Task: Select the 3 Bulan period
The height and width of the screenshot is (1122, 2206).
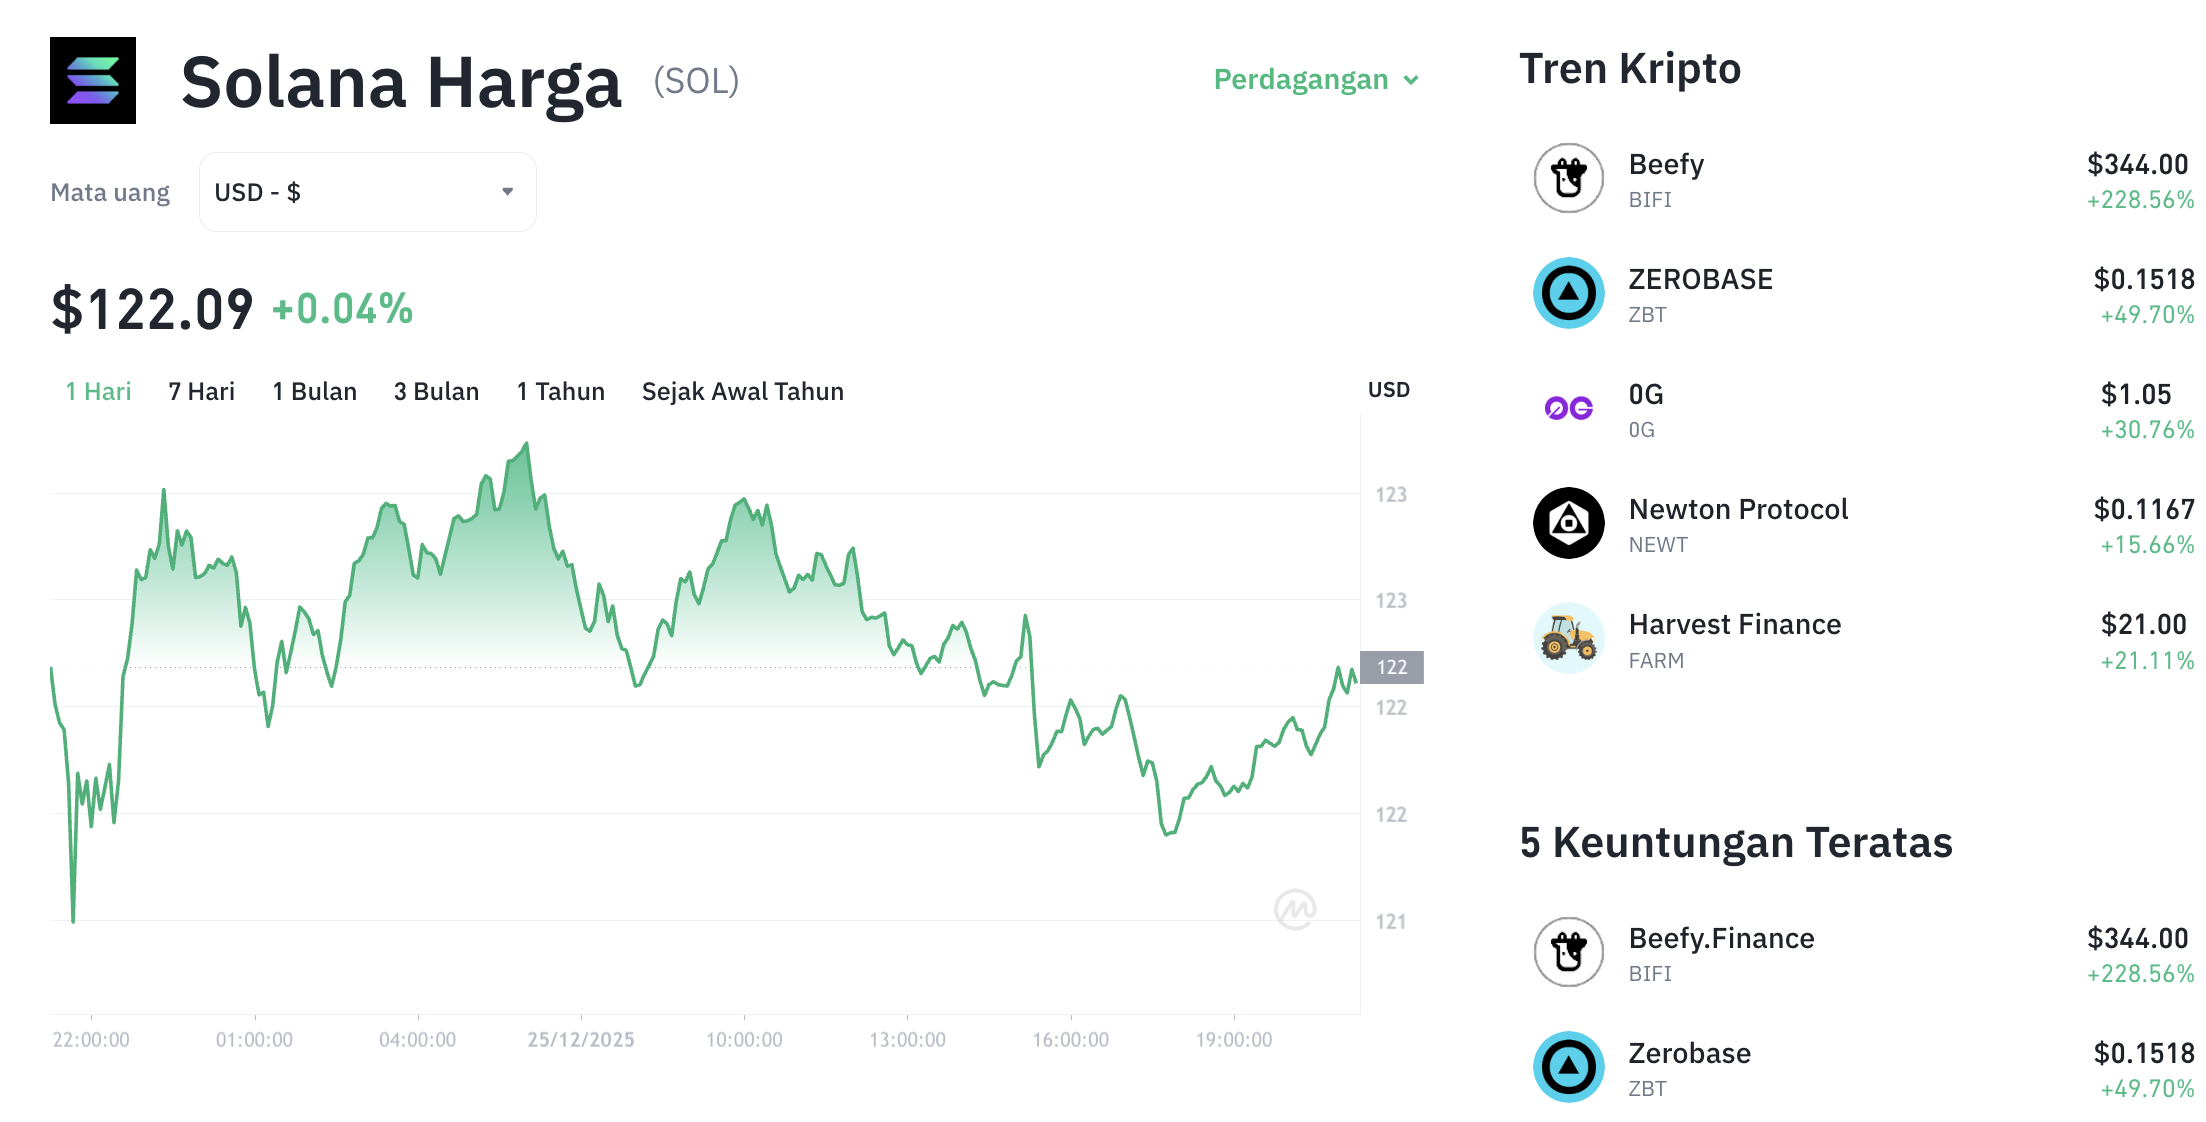Action: (x=436, y=391)
